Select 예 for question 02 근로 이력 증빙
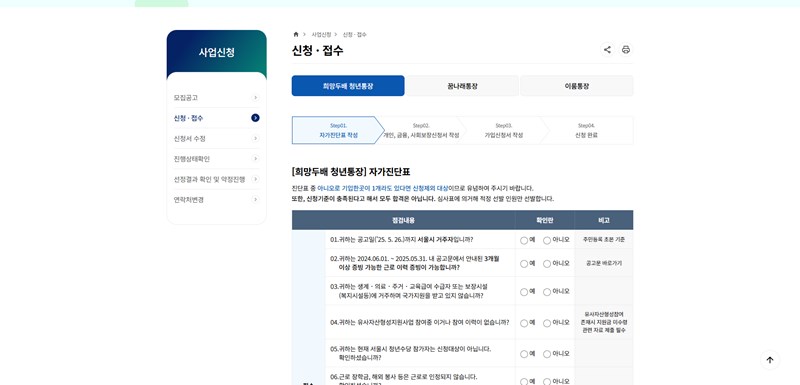The image size is (800, 385). 524,264
